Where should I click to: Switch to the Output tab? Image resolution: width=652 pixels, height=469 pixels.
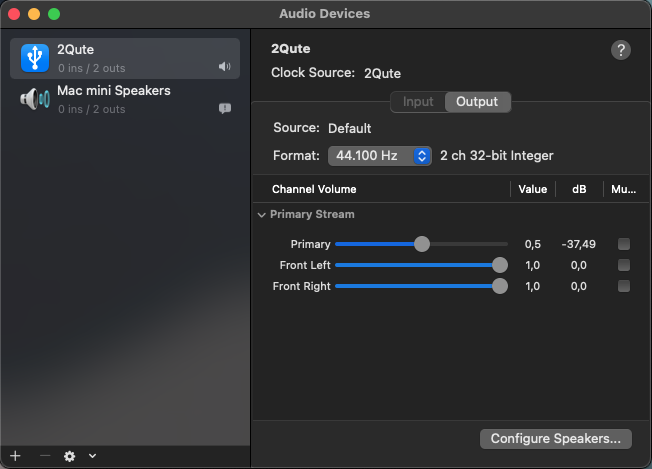click(x=477, y=102)
